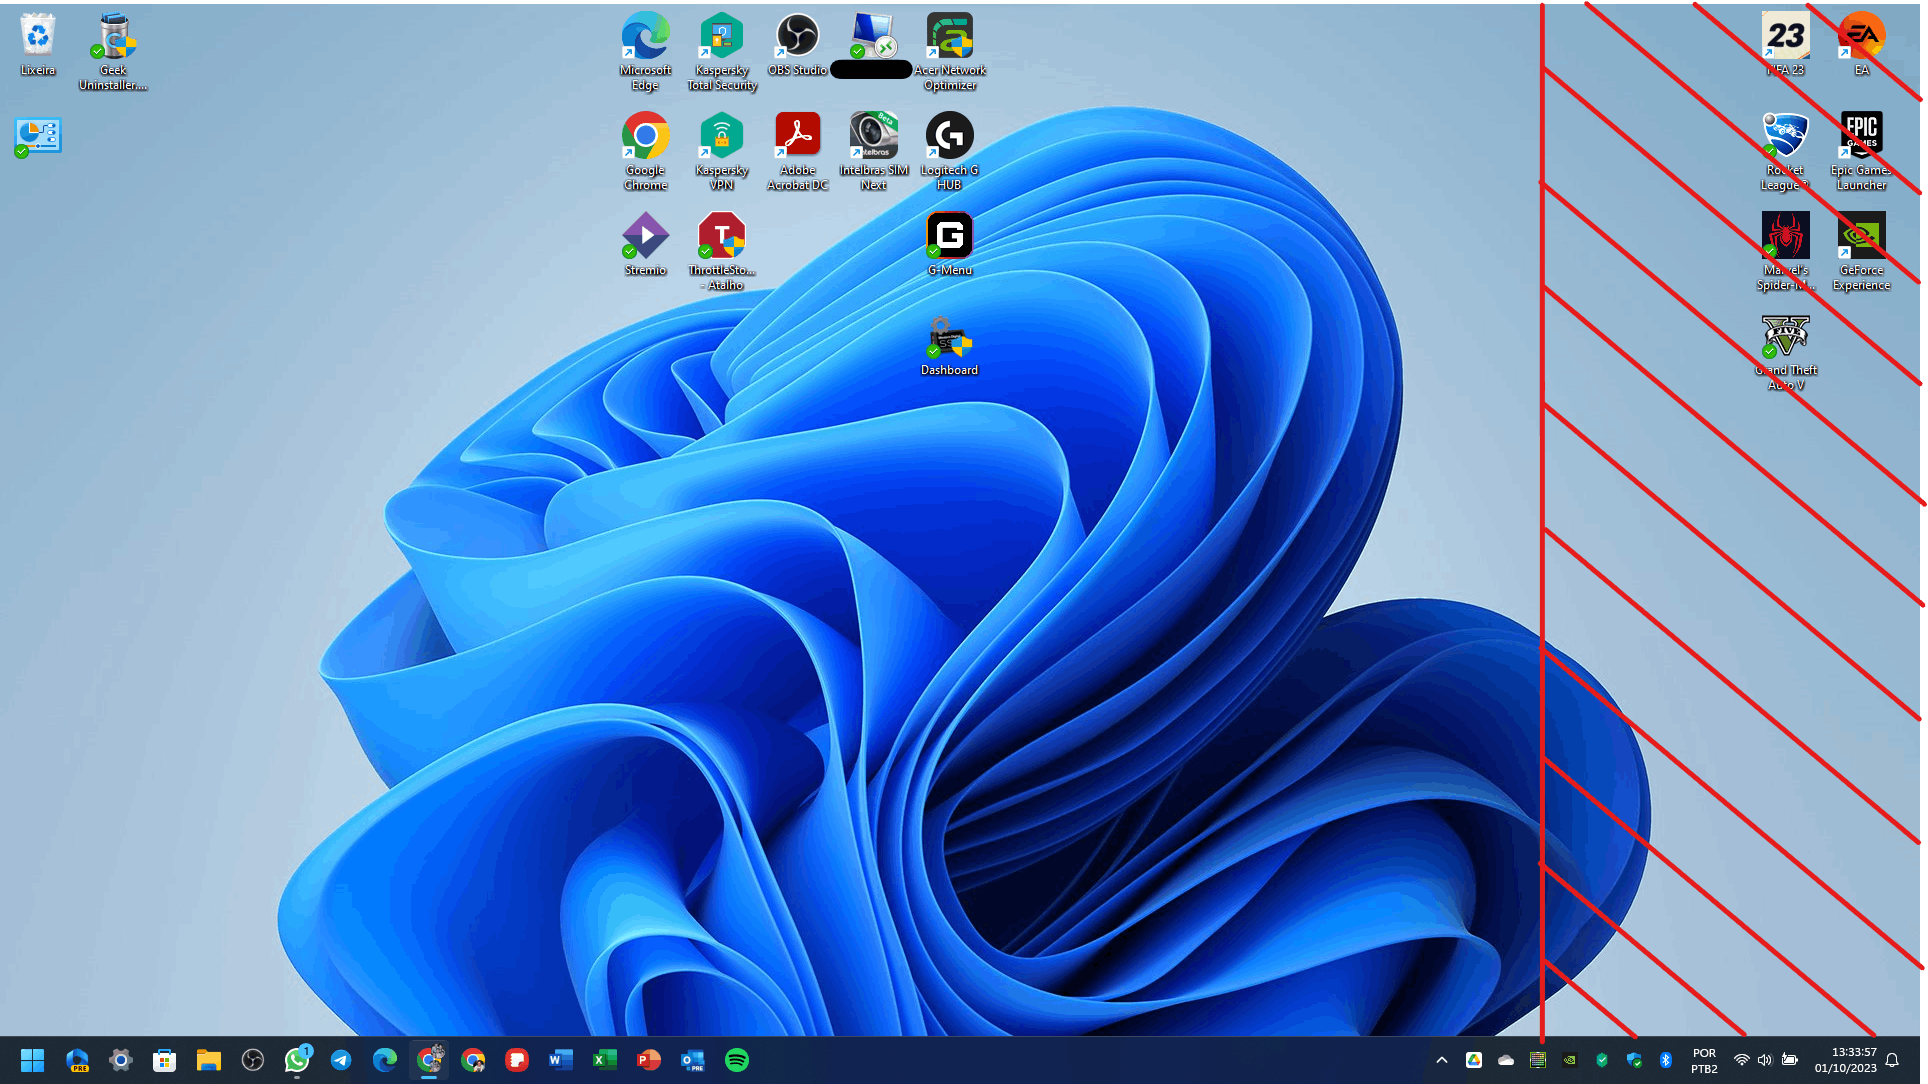Toggle the Bluetooth tray icon

point(1666,1060)
